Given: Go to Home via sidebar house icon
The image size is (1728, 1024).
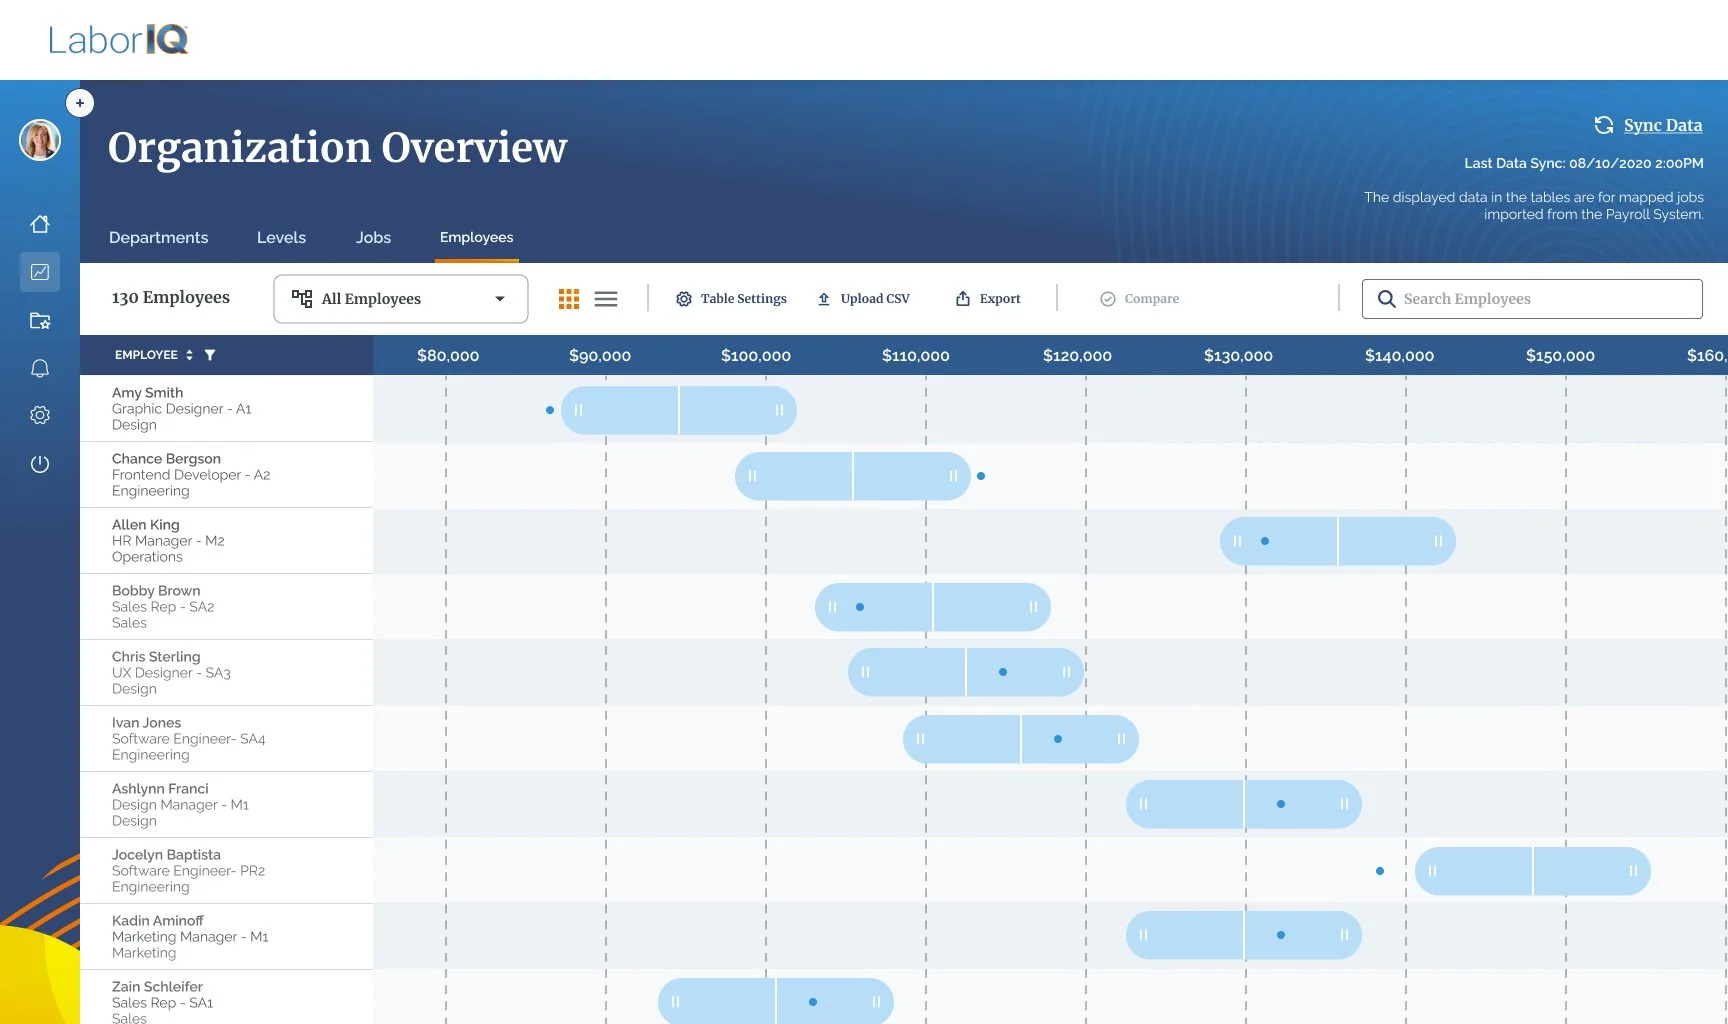Looking at the screenshot, I should point(40,224).
